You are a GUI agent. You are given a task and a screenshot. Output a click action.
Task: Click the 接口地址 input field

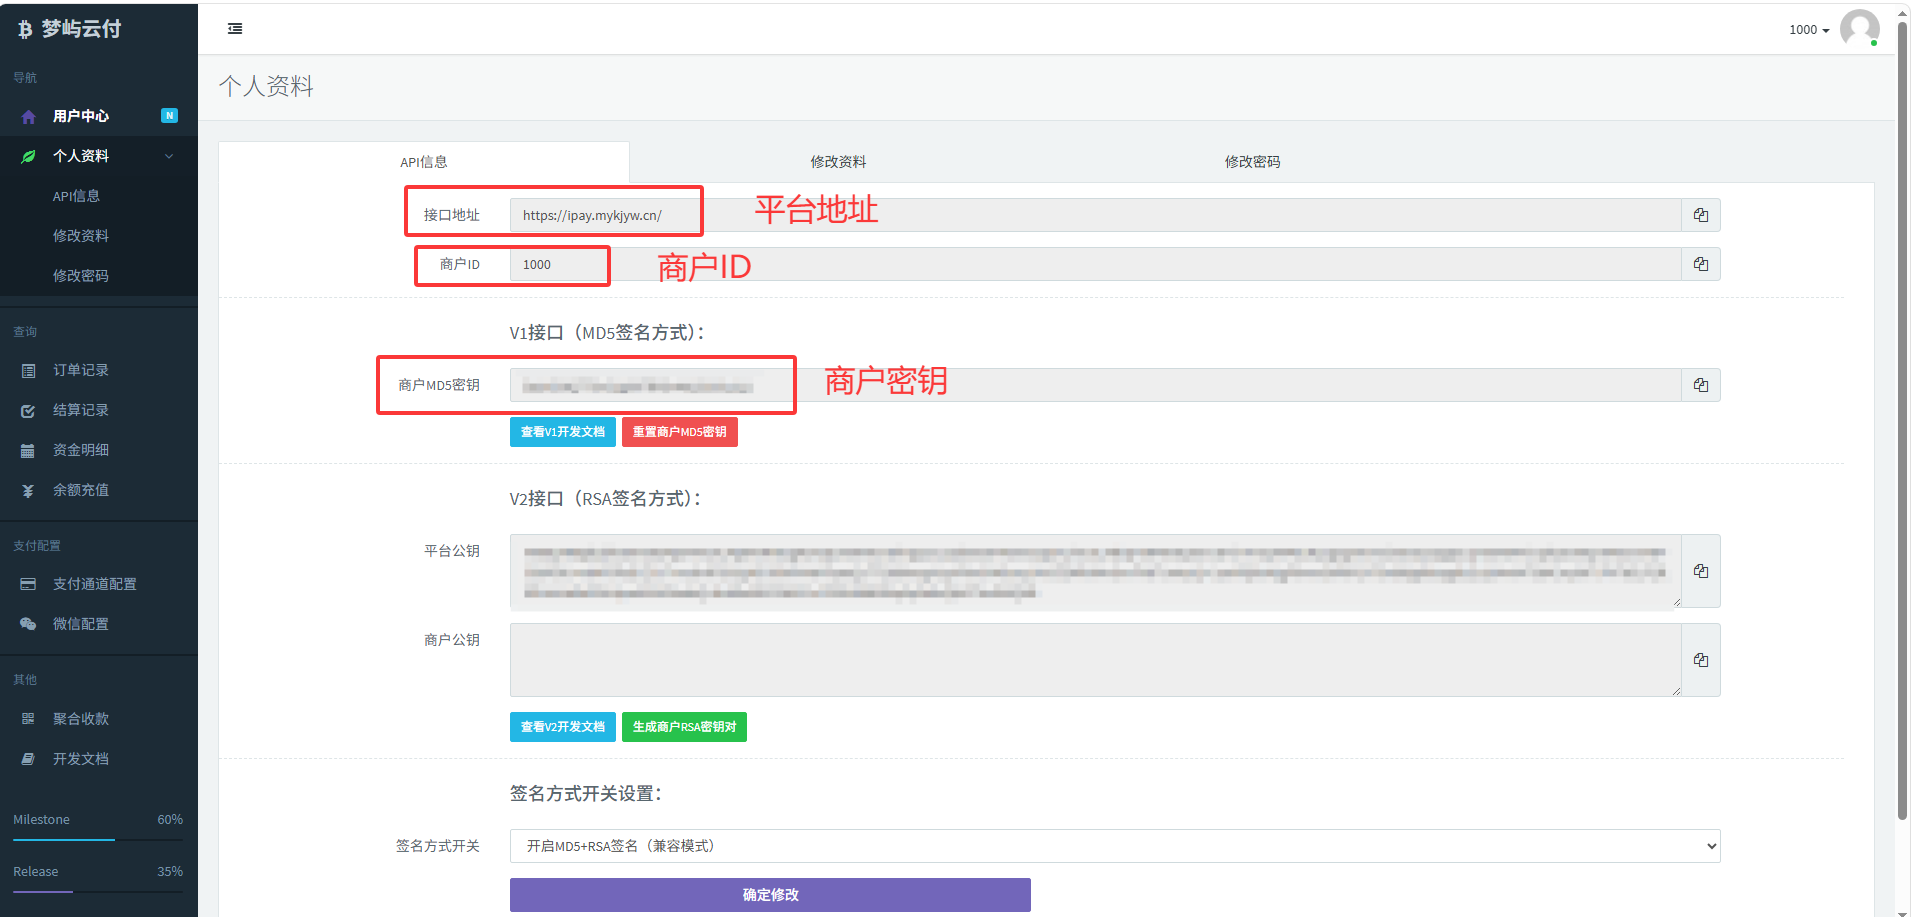[1095, 215]
